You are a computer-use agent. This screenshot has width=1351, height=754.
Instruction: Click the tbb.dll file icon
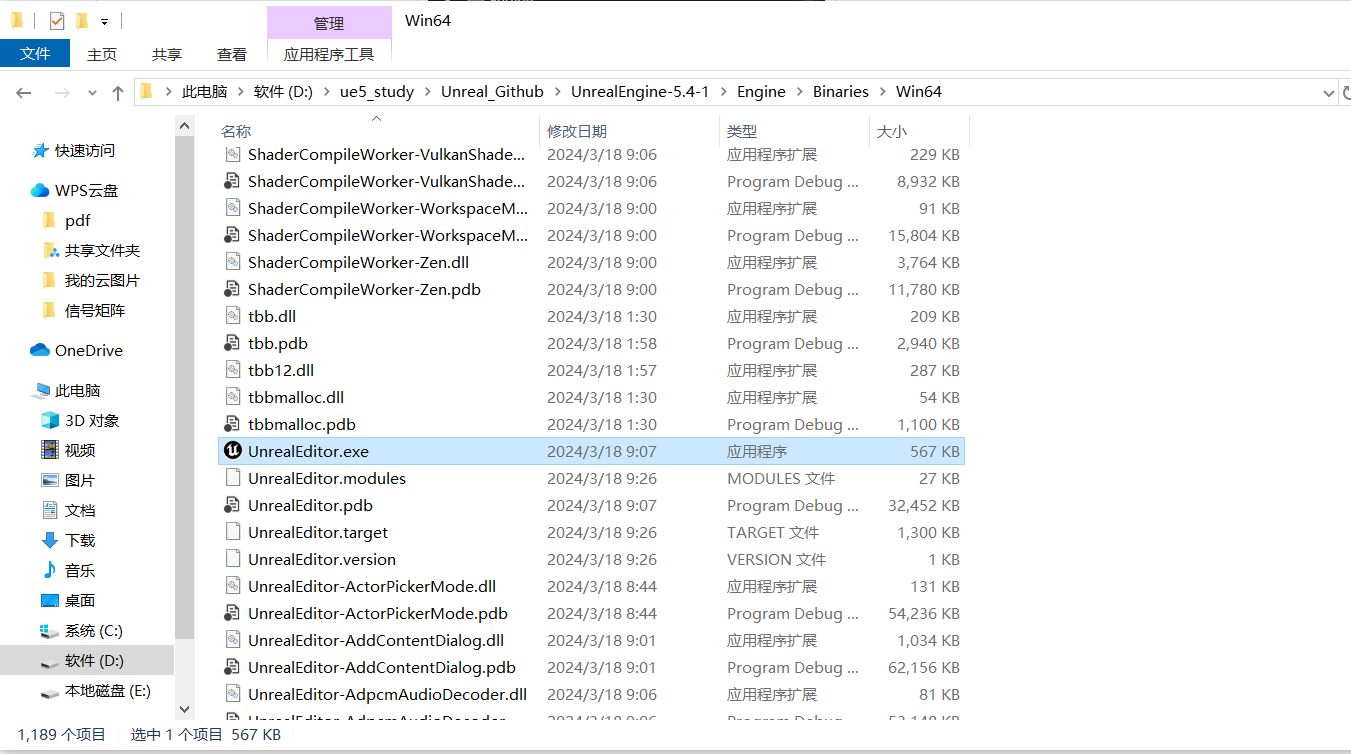pyautogui.click(x=232, y=316)
